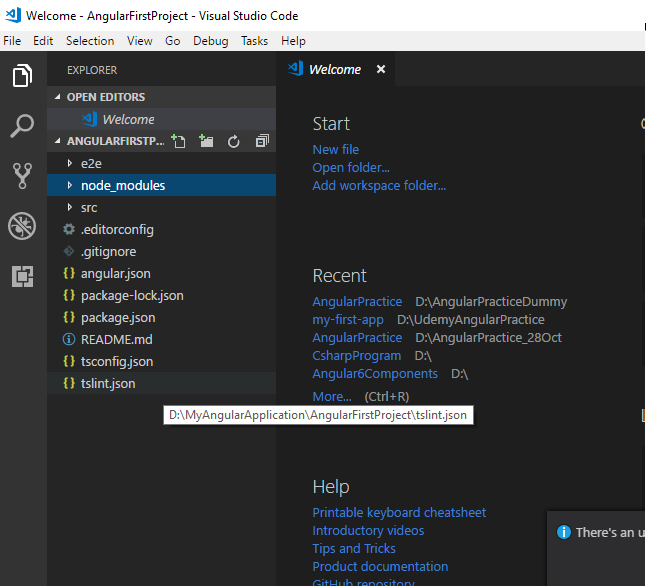
Task: Open recent AngularPractice in AngularPracticeDummy
Action: pyautogui.click(x=357, y=302)
